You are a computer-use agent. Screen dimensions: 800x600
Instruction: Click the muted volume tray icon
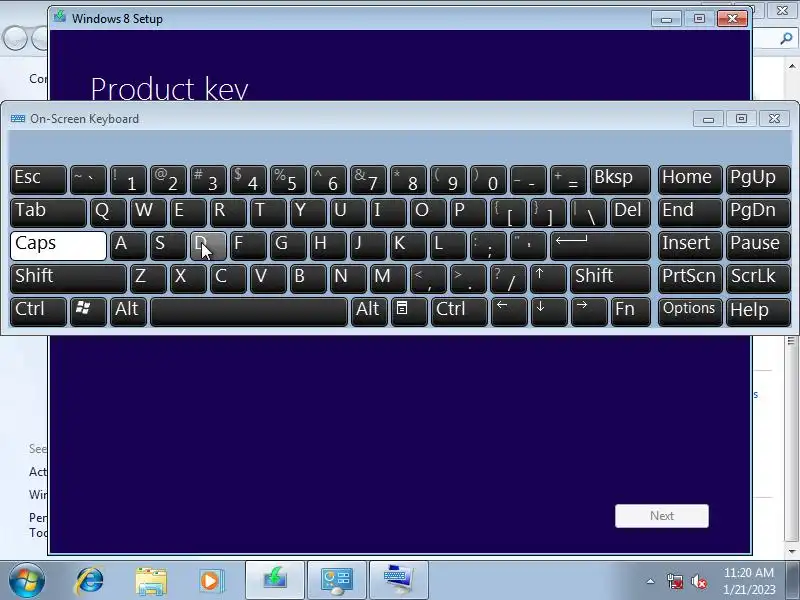698,581
